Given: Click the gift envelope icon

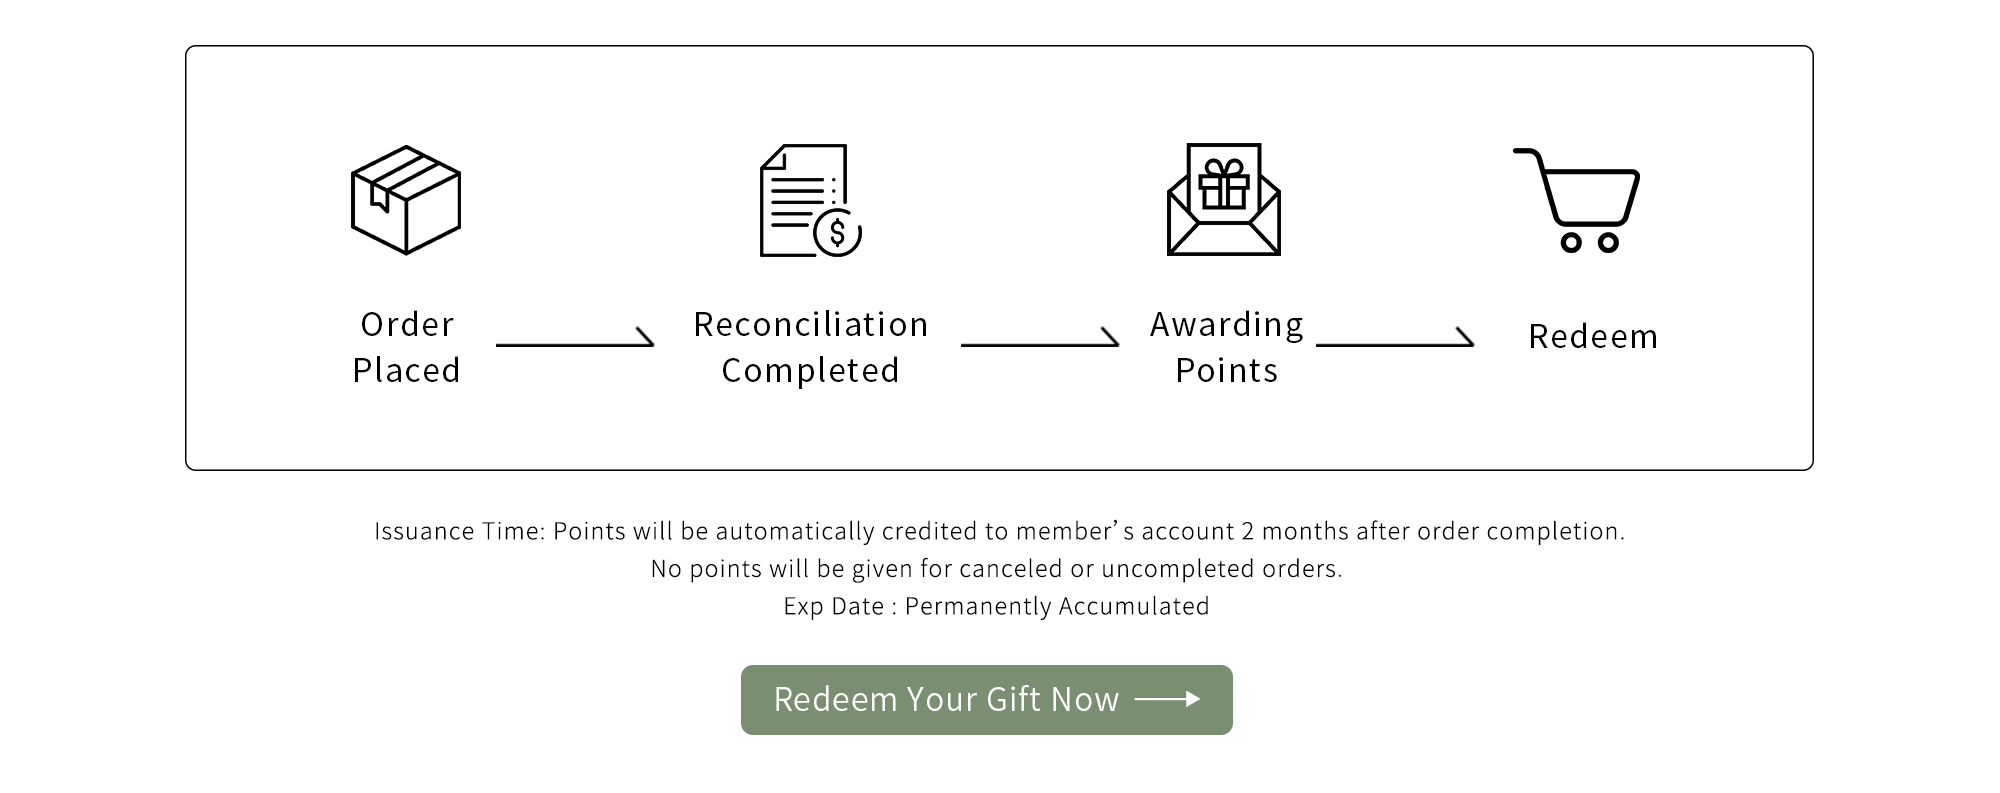Looking at the screenshot, I should (x=1223, y=200).
